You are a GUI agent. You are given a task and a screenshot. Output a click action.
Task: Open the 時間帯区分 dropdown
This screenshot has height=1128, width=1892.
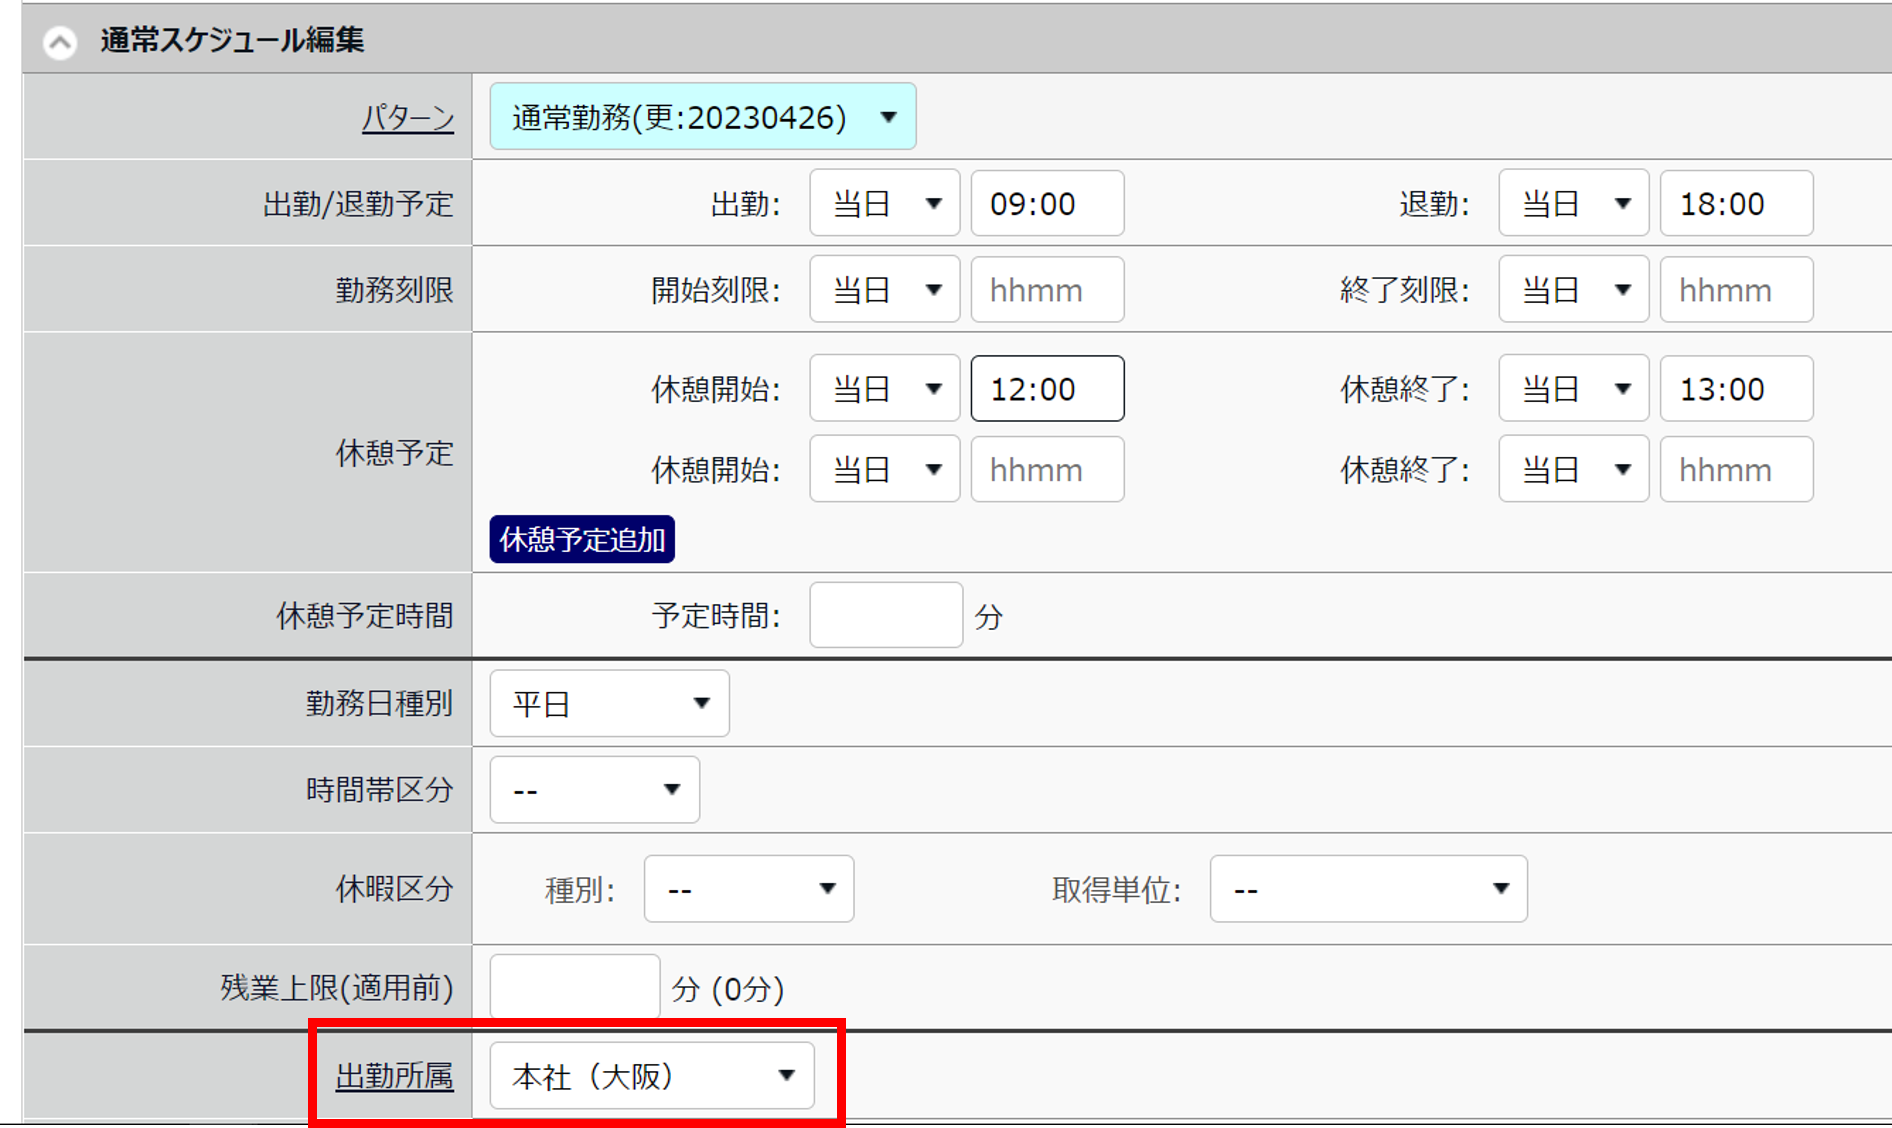point(594,790)
